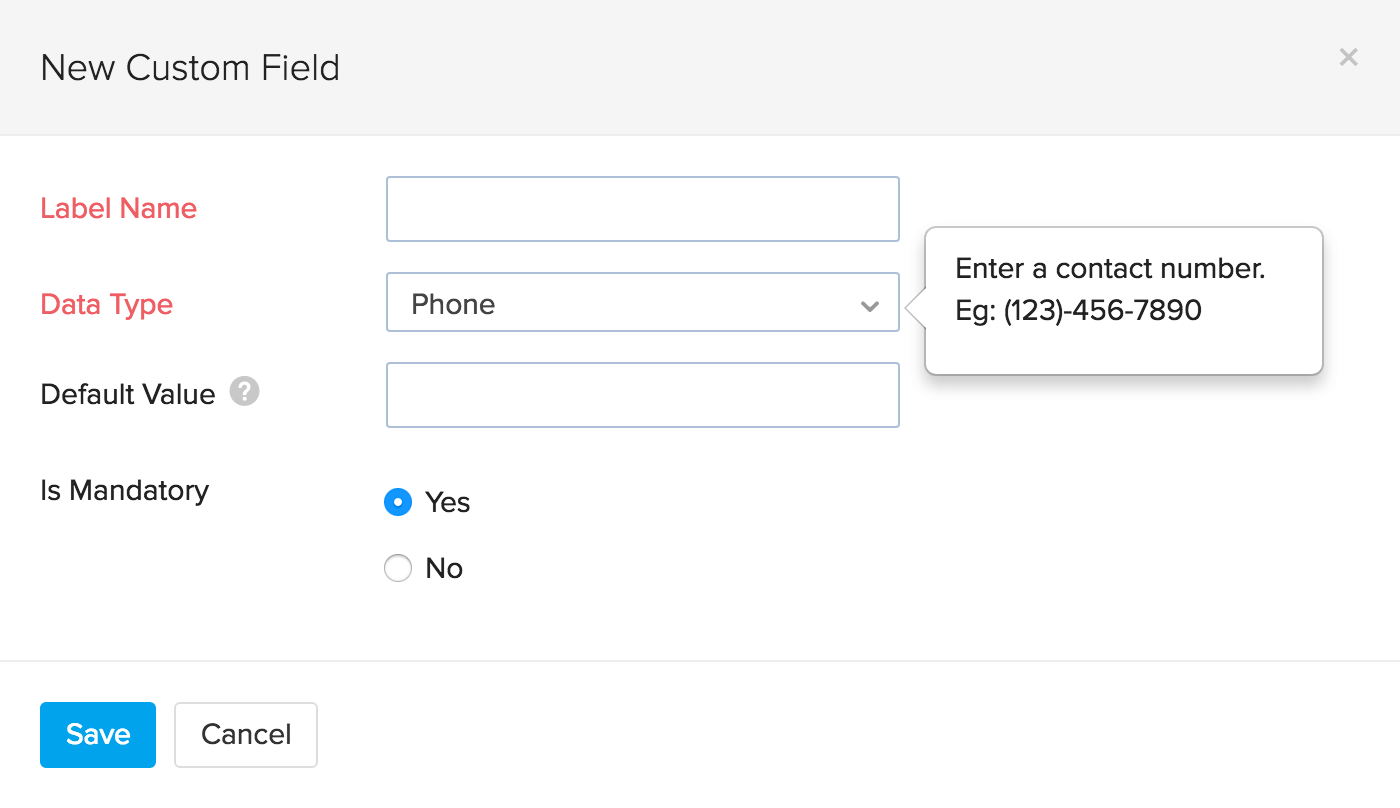1400x808 pixels.
Task: Save the new custom field
Action: (x=97, y=734)
